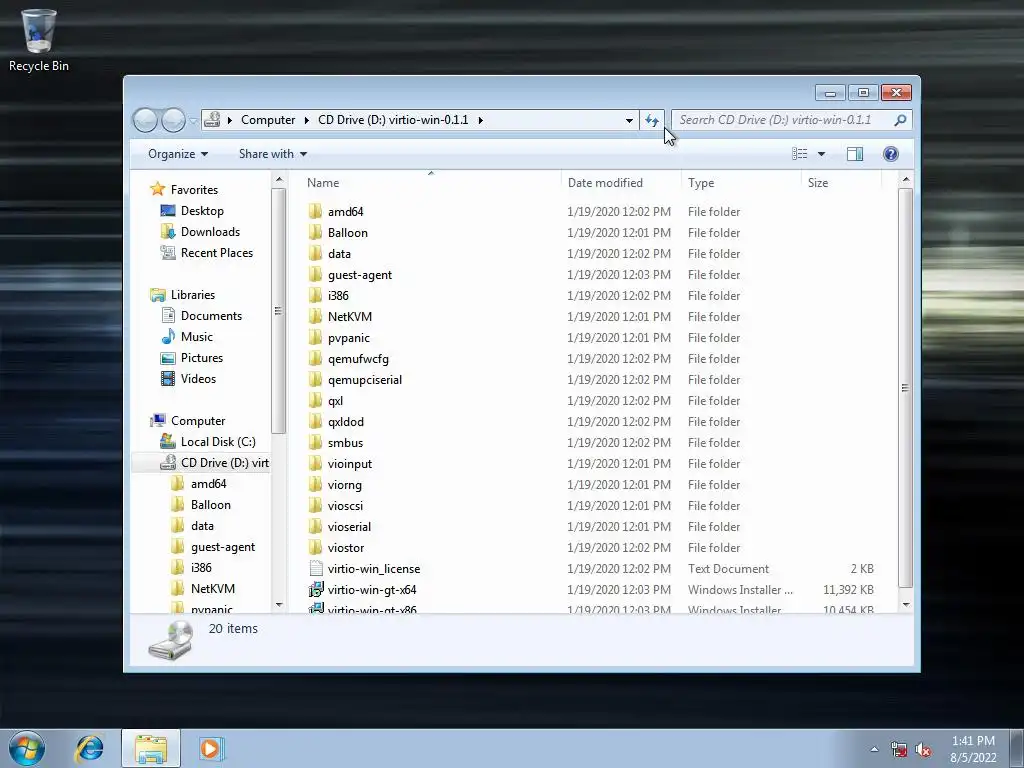Open Pictures library

(x=201, y=357)
